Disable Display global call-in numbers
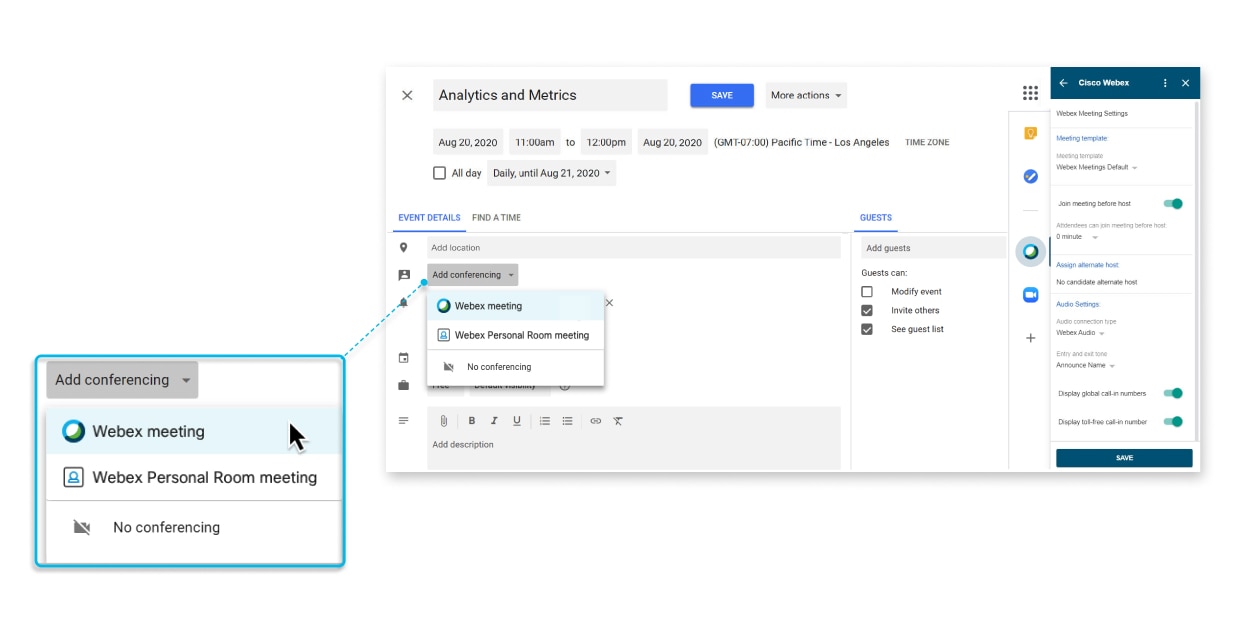This screenshot has width=1240, height=632. (x=1171, y=391)
